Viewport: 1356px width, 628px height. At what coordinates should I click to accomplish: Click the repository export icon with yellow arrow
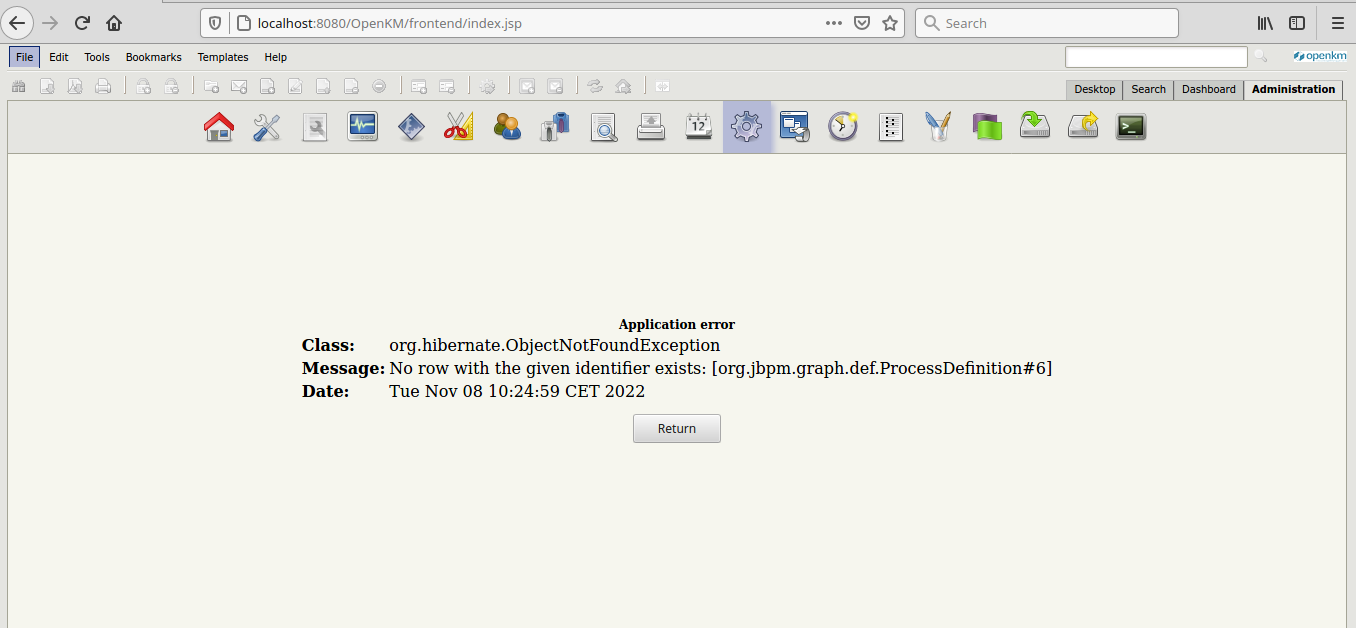1083,127
